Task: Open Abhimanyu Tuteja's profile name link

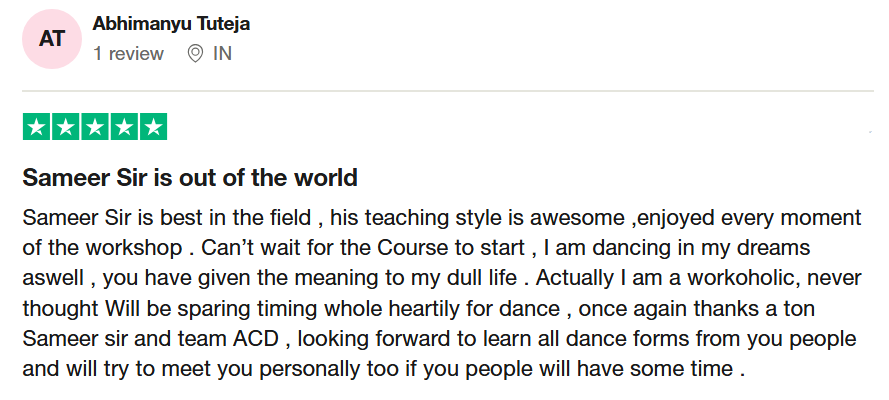Action: [171, 23]
